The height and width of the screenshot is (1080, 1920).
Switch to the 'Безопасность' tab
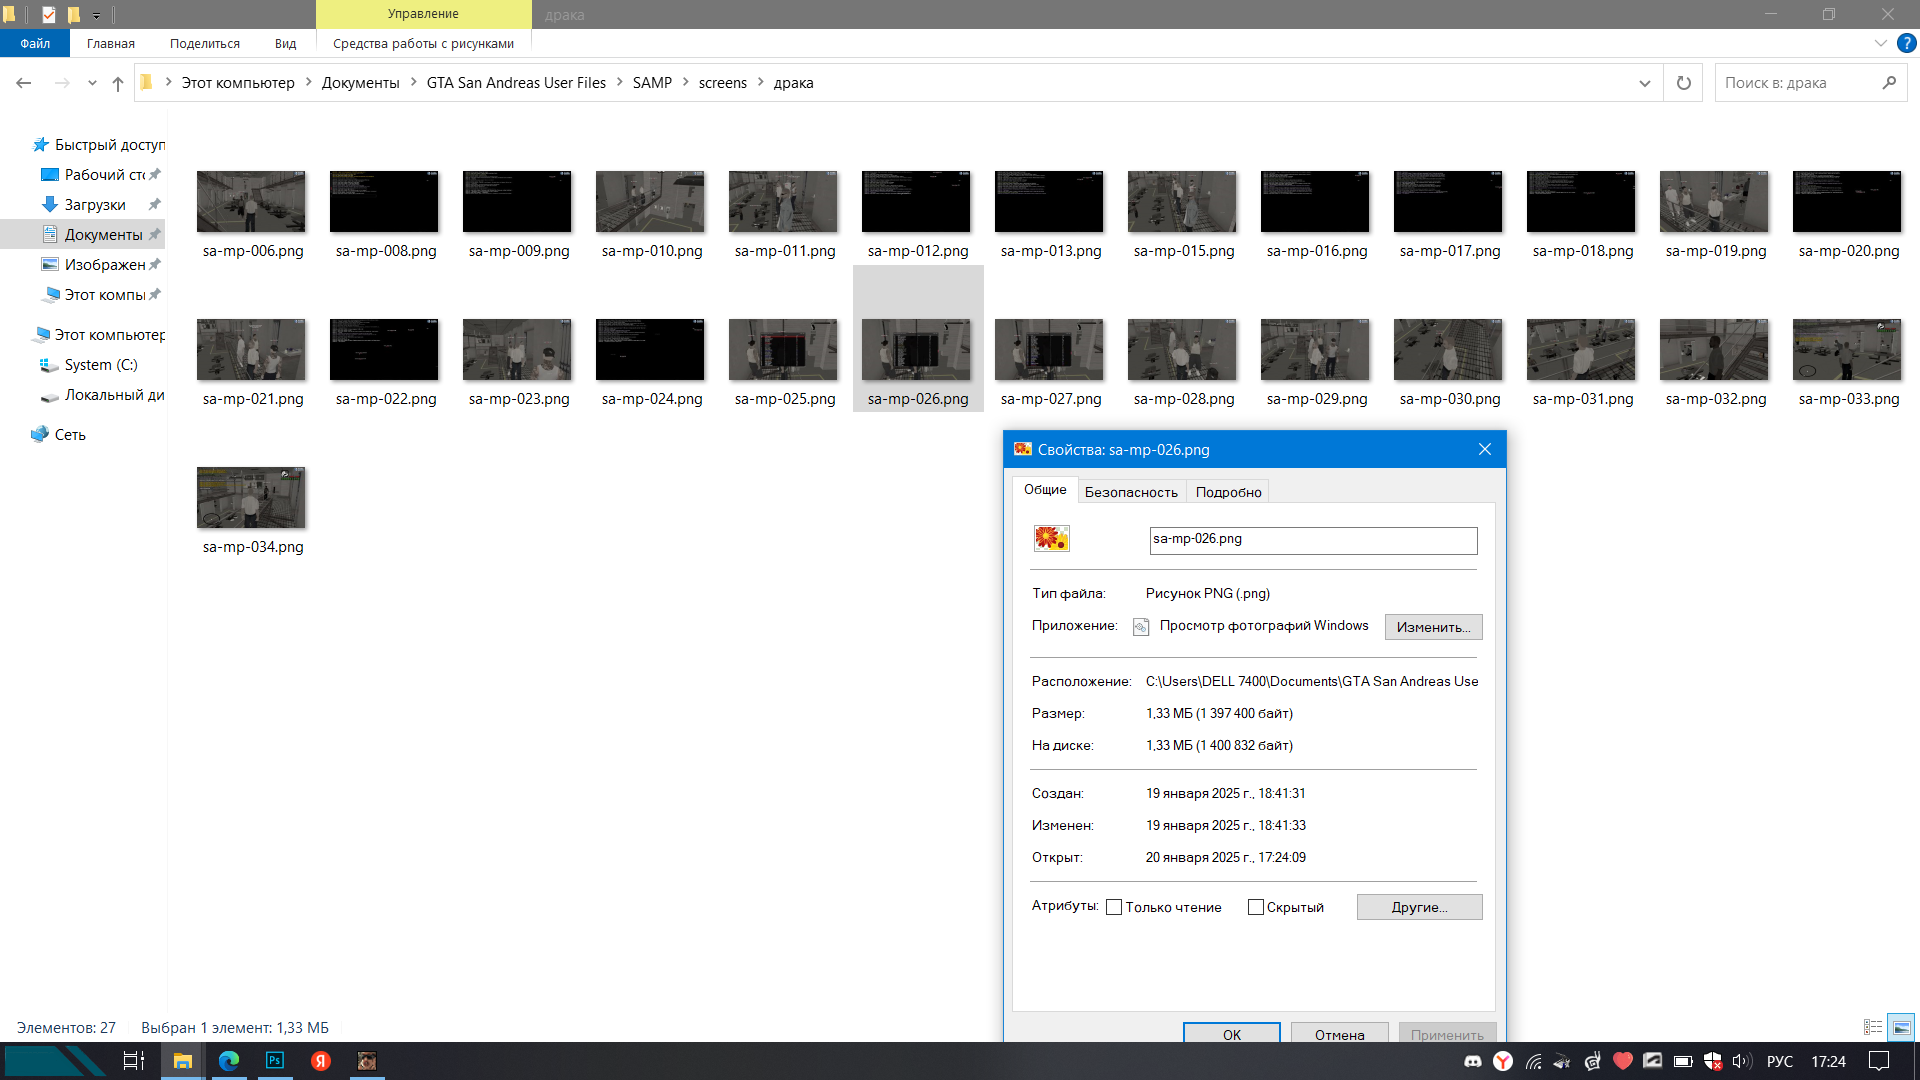click(x=1131, y=492)
